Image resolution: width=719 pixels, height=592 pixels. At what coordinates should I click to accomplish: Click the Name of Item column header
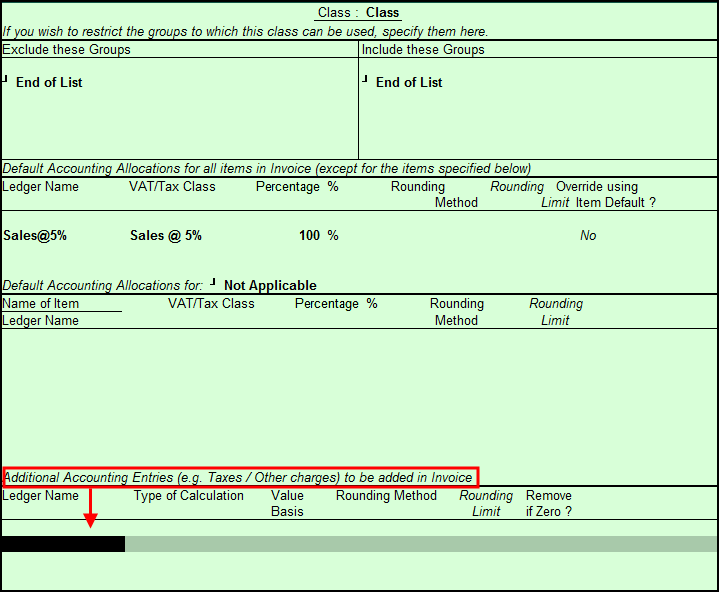pos(41,304)
